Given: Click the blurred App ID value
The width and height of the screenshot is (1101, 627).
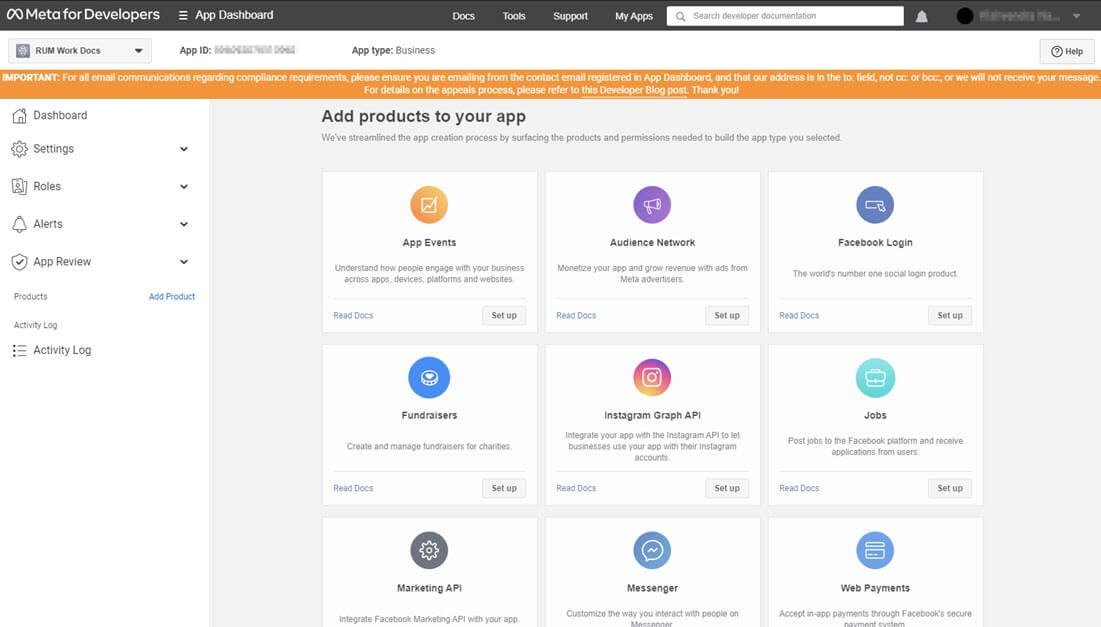Looking at the screenshot, I should click(255, 50).
